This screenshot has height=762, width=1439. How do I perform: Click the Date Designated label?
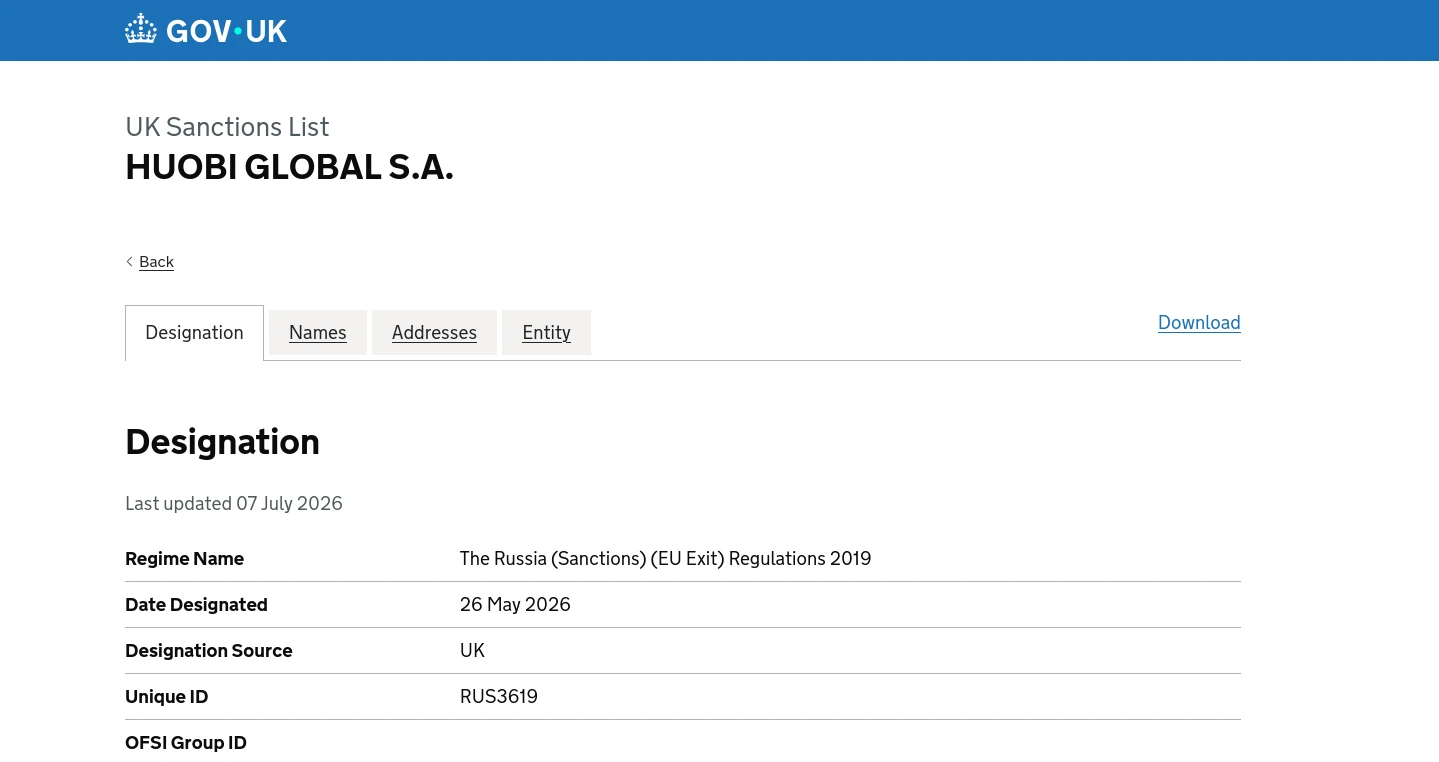coord(196,605)
